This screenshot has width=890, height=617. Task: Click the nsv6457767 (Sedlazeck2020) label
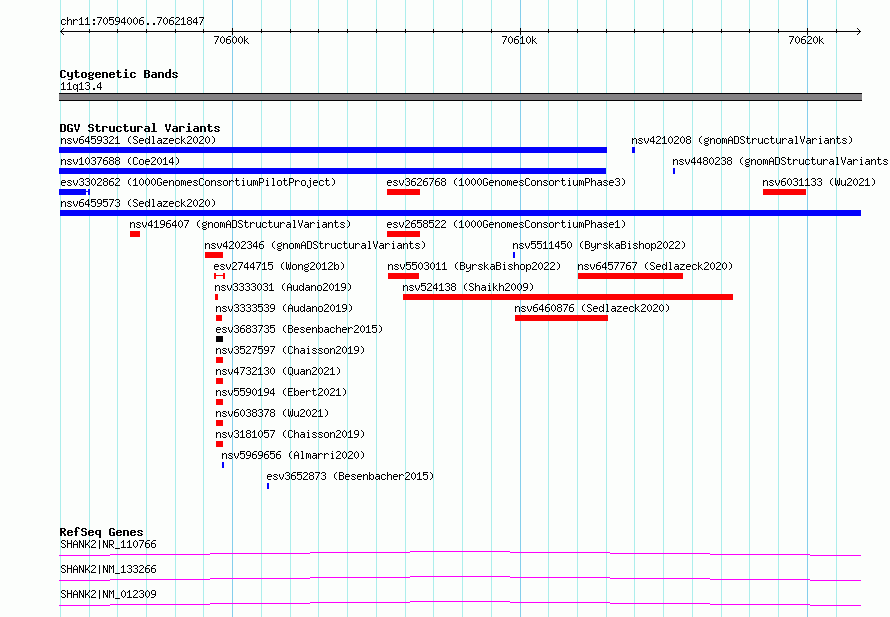click(x=655, y=266)
